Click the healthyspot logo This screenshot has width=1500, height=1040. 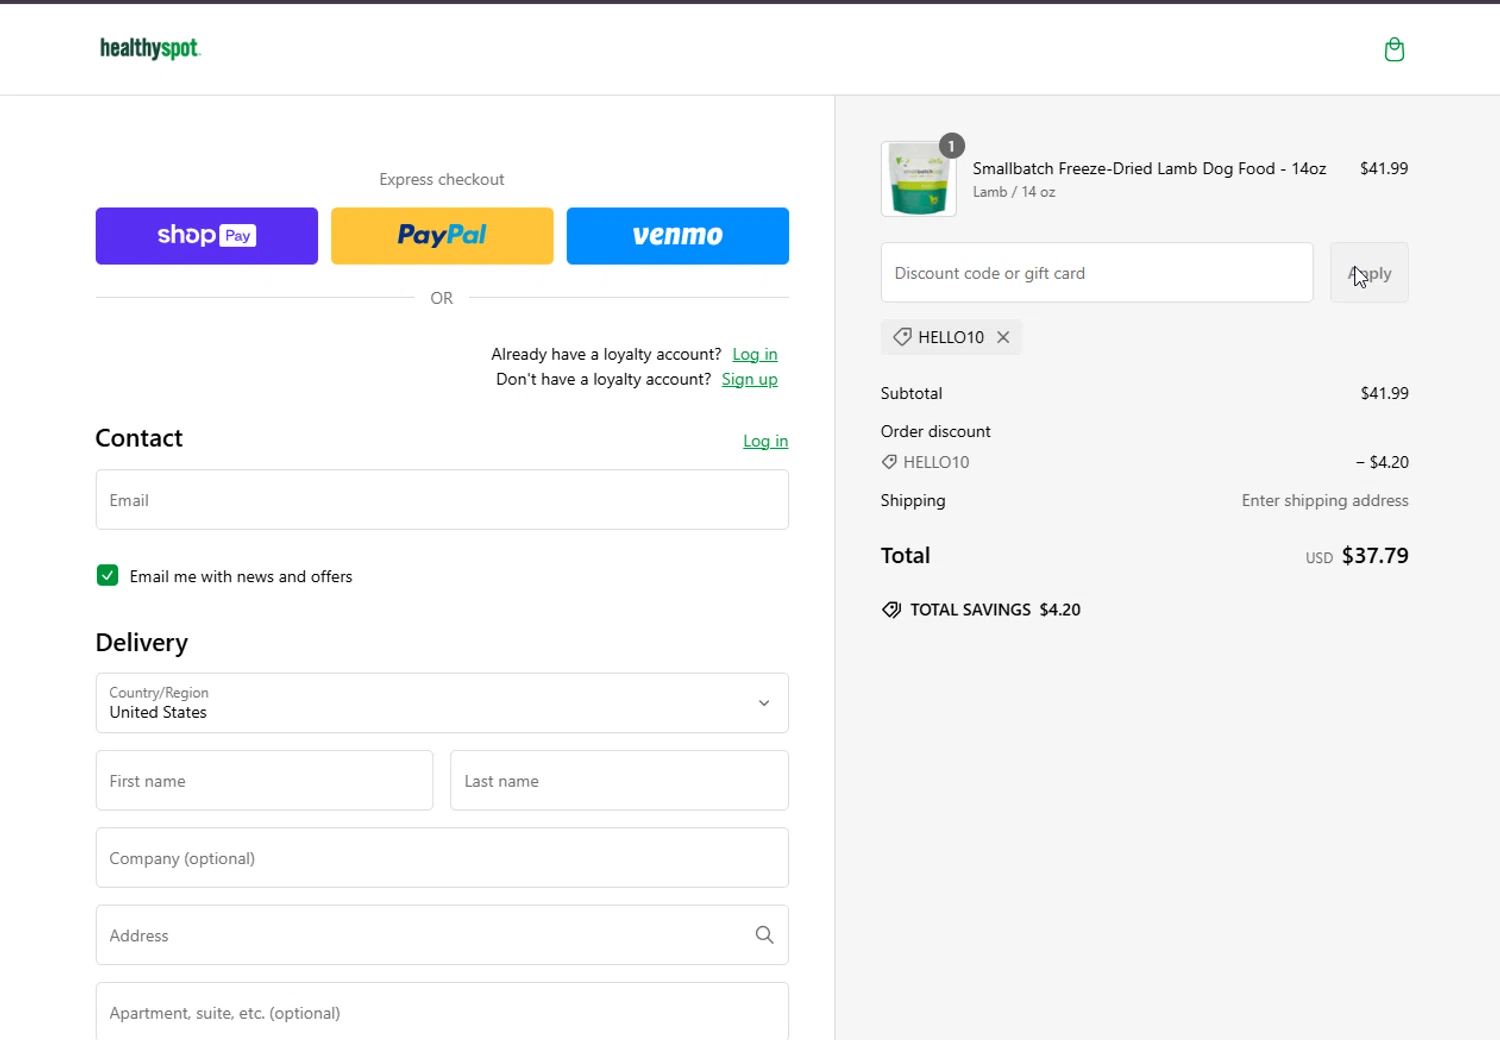[150, 48]
